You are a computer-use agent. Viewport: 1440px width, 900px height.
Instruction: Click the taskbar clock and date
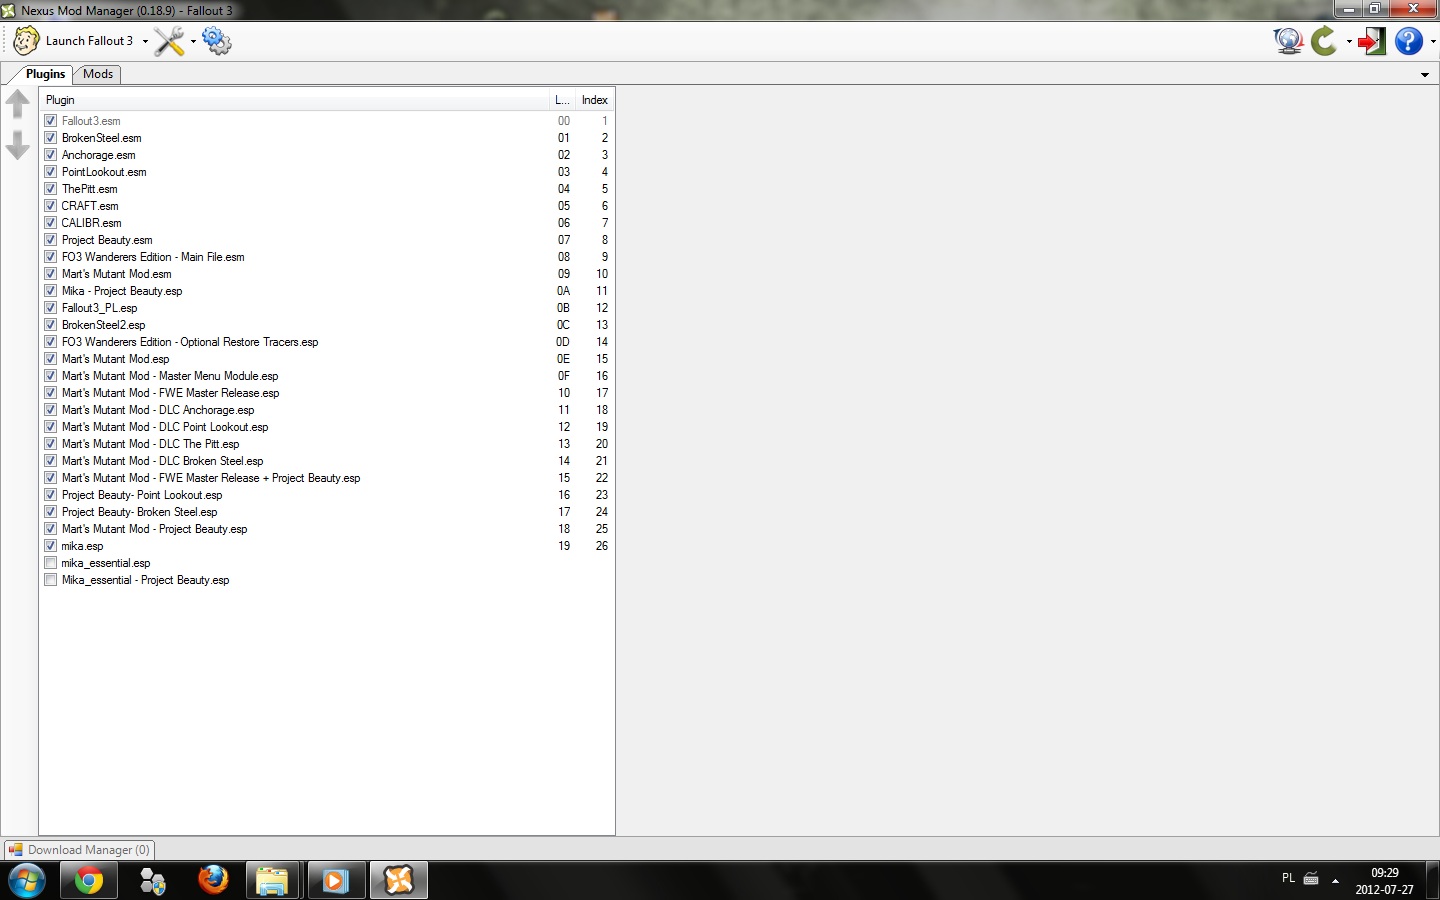(1385, 881)
